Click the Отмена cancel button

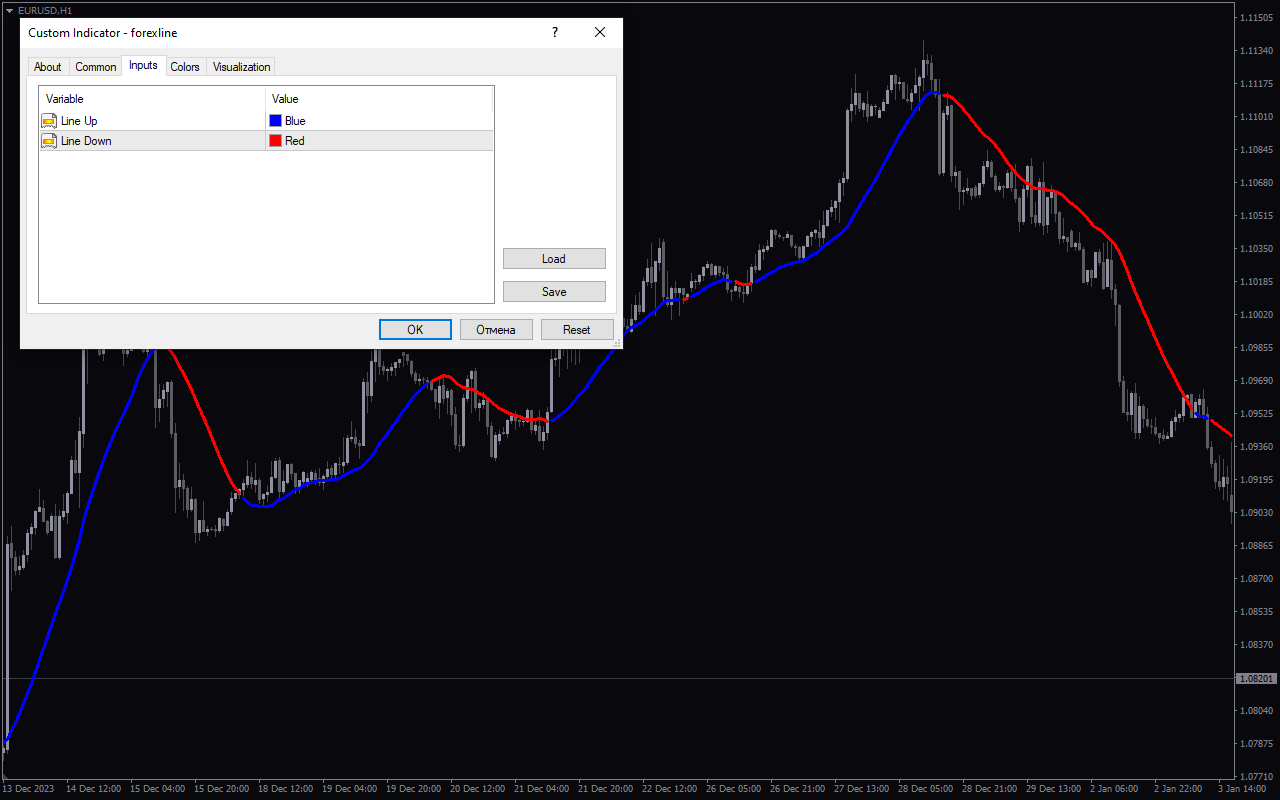click(496, 329)
